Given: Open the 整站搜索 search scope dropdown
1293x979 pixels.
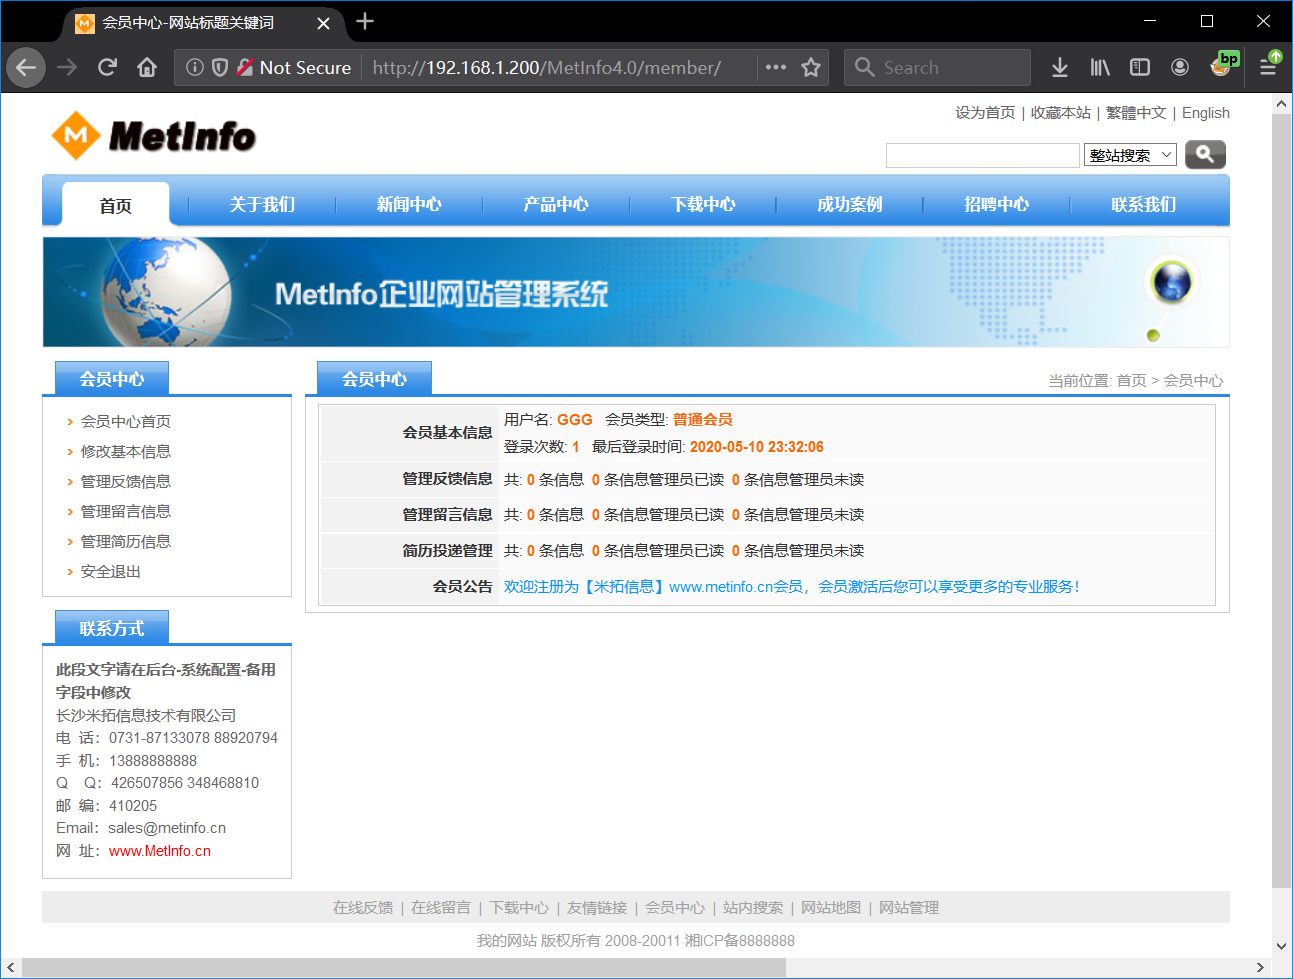Looking at the screenshot, I should click(1130, 155).
